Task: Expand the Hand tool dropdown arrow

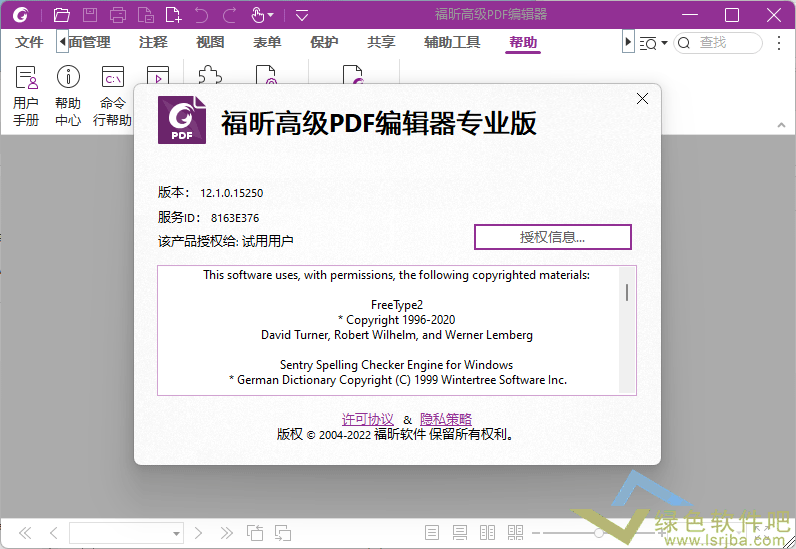Action: (x=271, y=16)
